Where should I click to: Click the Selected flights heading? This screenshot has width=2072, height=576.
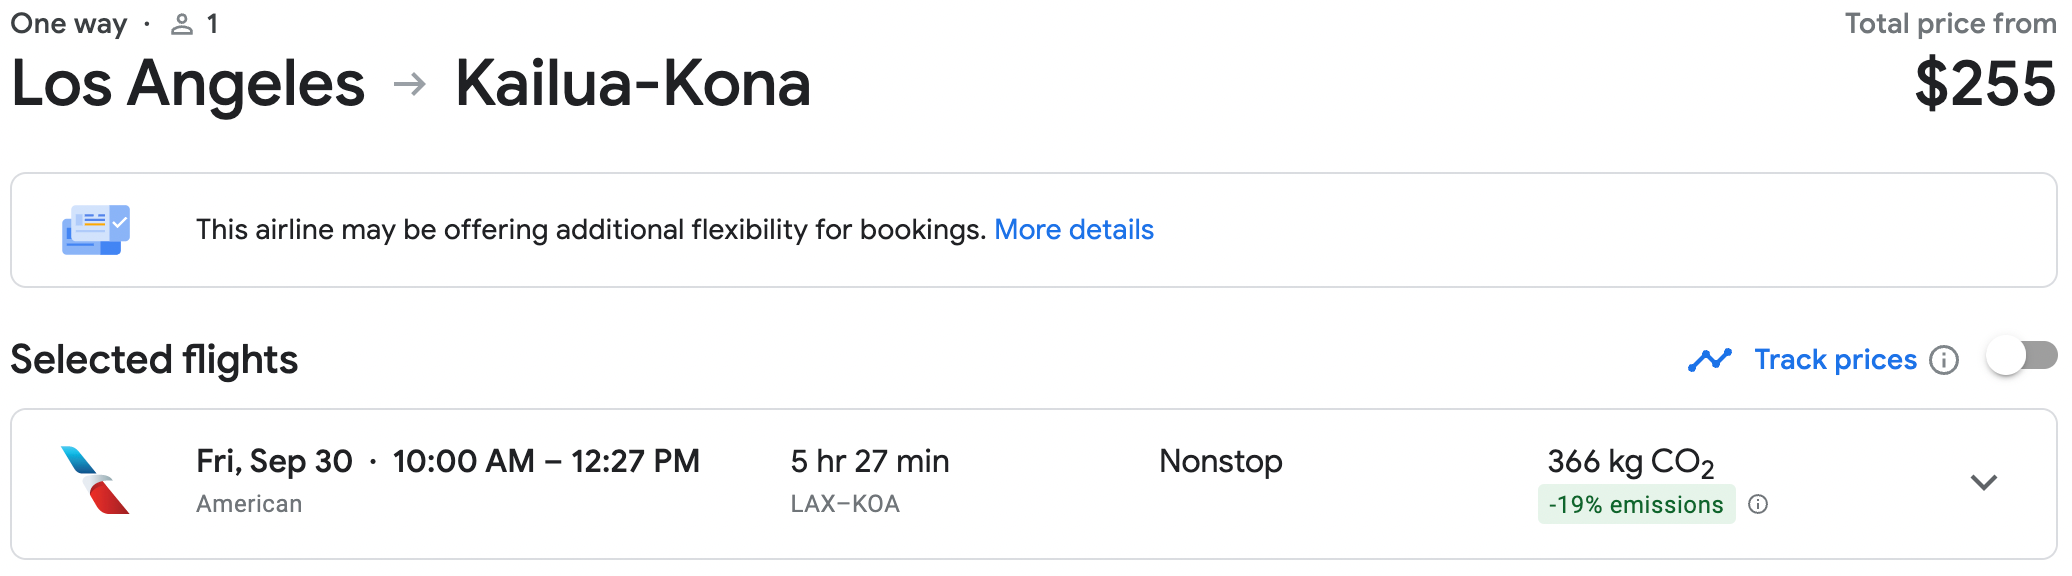point(153,358)
